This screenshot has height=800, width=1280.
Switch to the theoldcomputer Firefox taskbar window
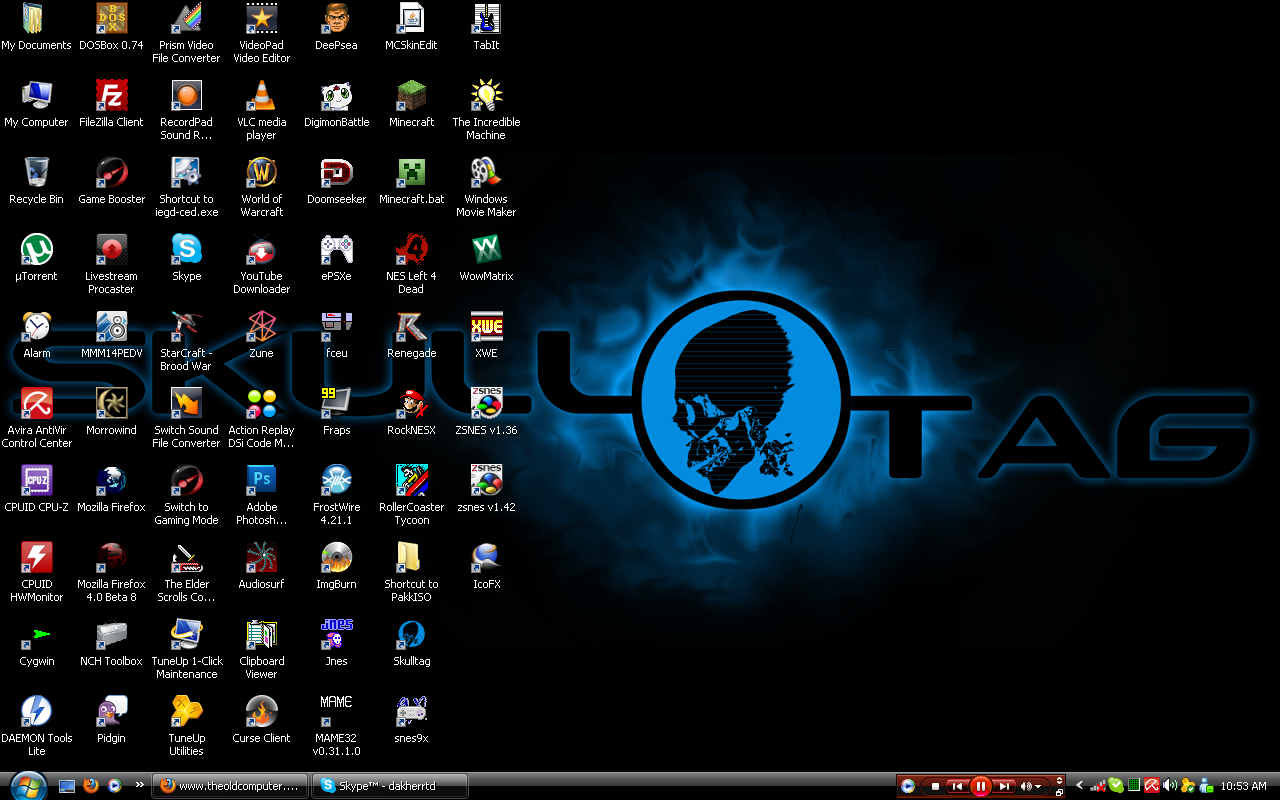point(232,786)
